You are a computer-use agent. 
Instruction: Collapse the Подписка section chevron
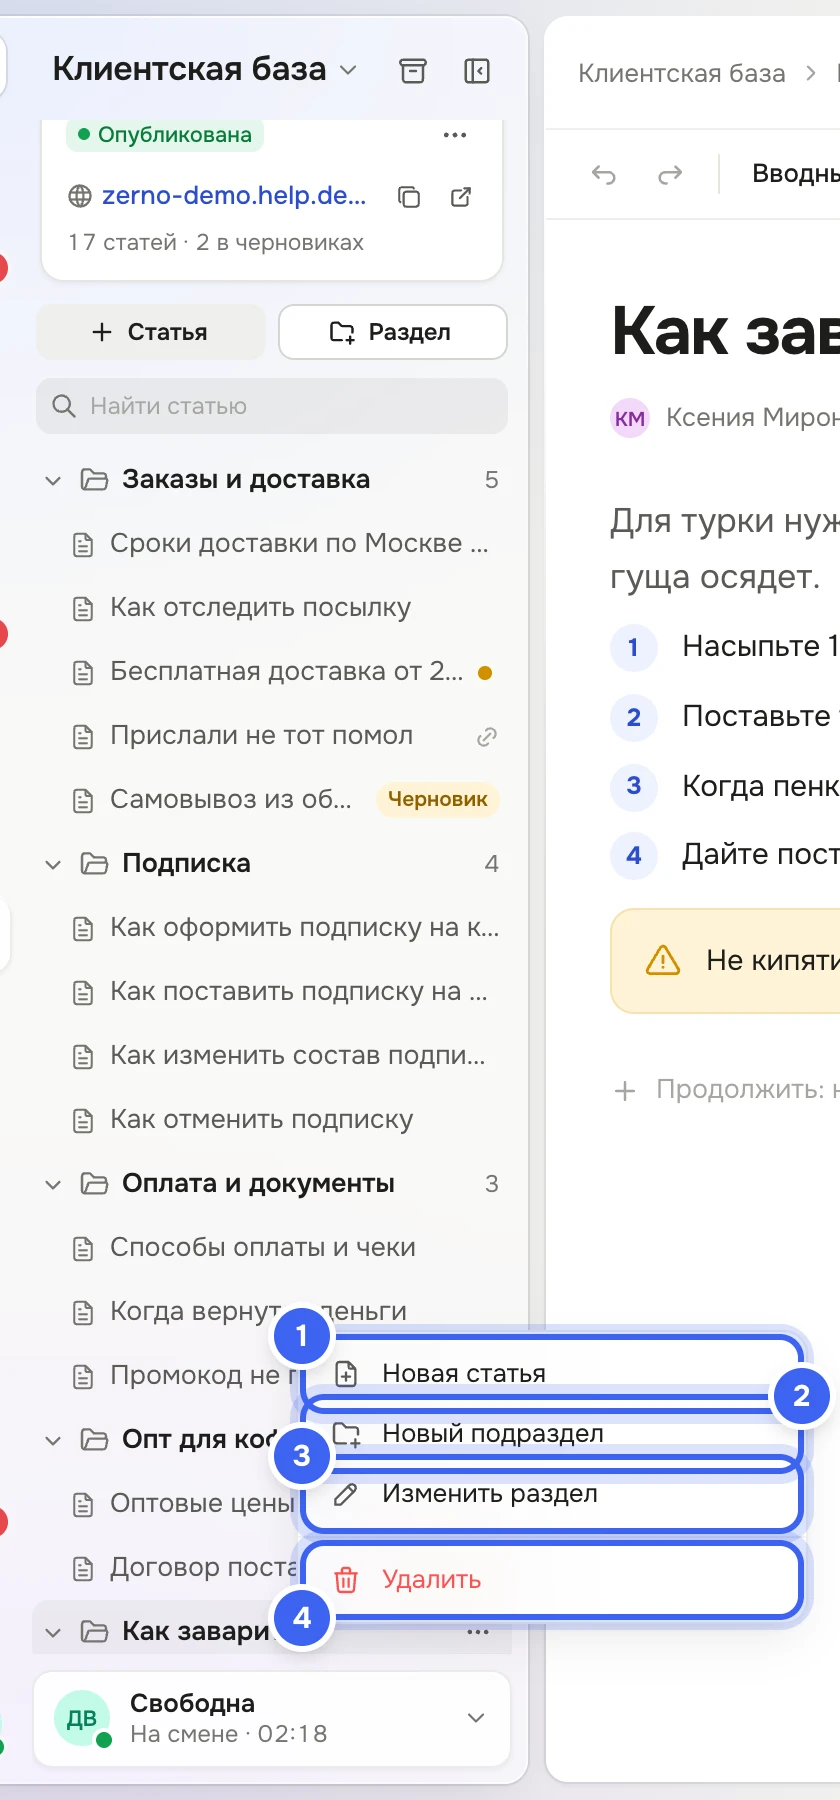(53, 865)
